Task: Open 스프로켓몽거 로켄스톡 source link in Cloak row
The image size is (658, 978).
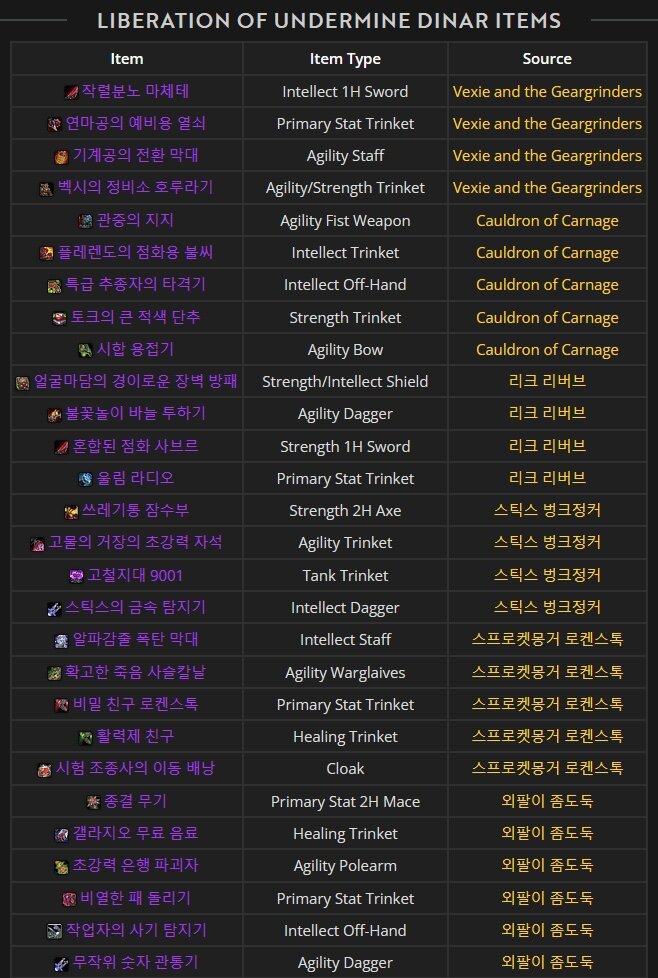Action: coord(547,768)
